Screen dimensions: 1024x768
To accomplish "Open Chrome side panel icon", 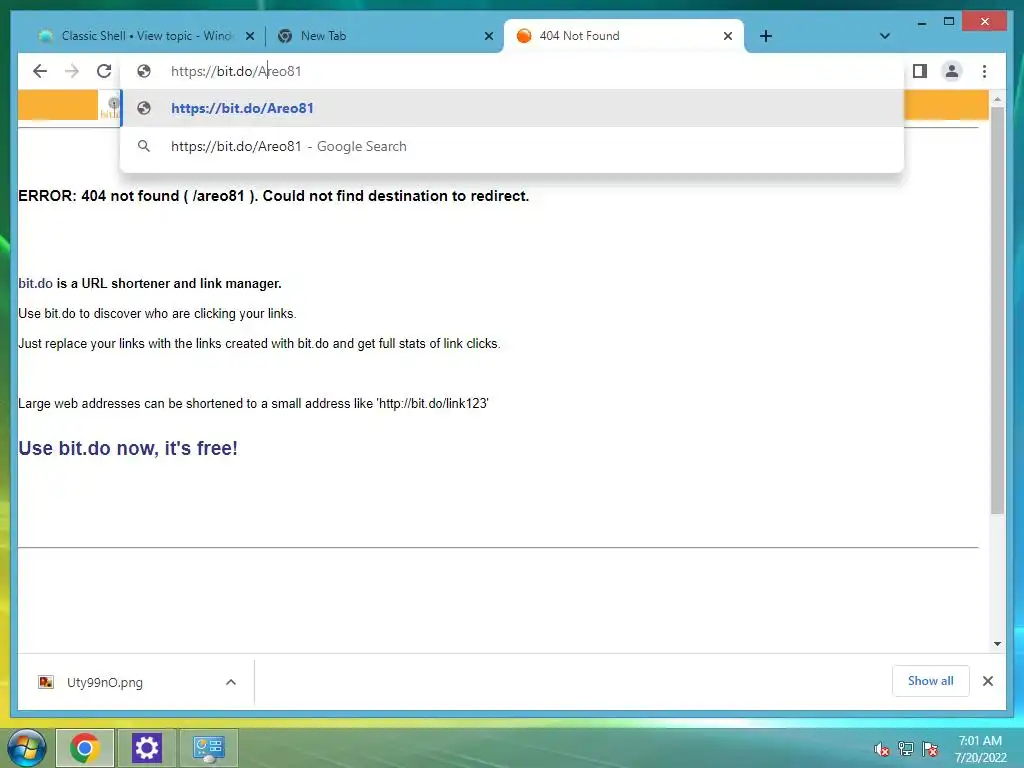I will [x=920, y=71].
